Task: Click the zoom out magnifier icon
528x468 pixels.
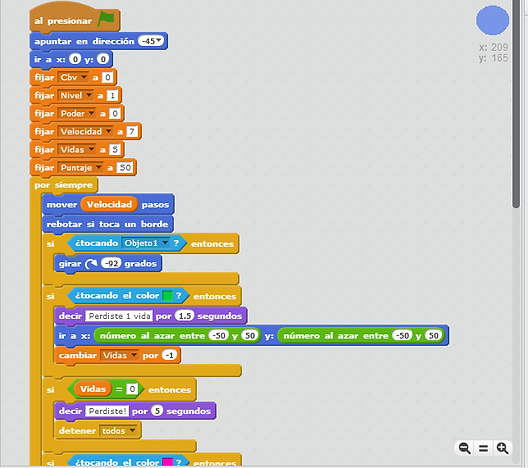Action: coord(465,448)
